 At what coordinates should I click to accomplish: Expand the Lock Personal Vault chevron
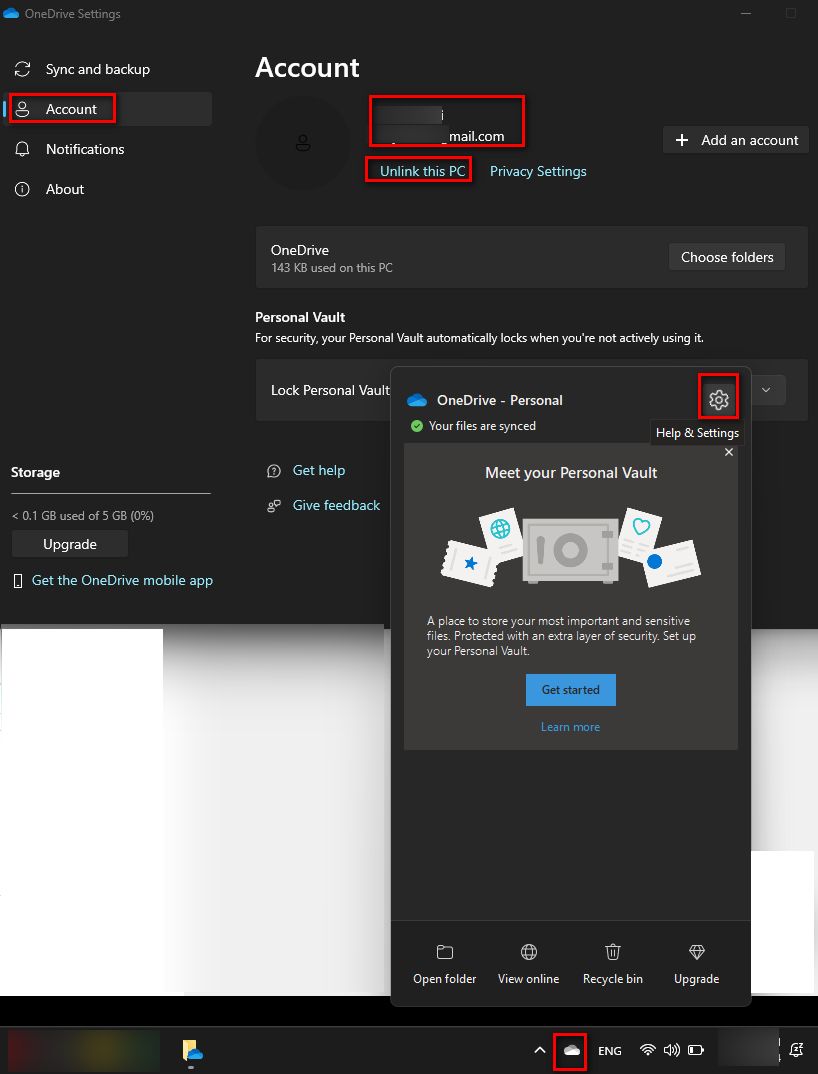pyautogui.click(x=767, y=390)
